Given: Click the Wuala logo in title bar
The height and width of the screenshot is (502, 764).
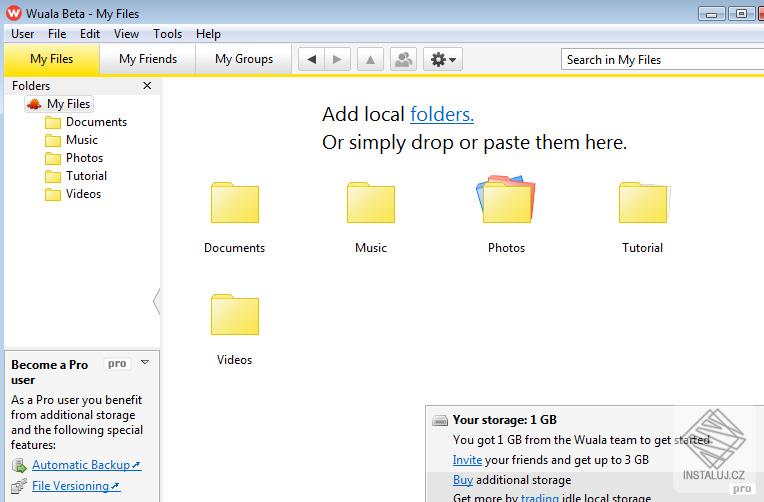Looking at the screenshot, I should tap(14, 13).
